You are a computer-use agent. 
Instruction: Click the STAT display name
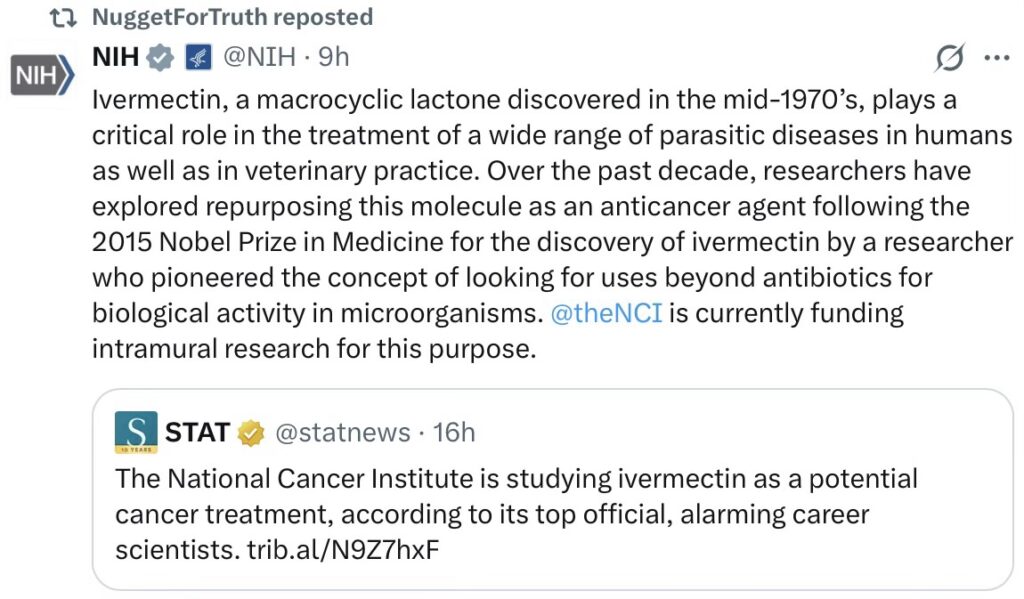click(x=197, y=432)
